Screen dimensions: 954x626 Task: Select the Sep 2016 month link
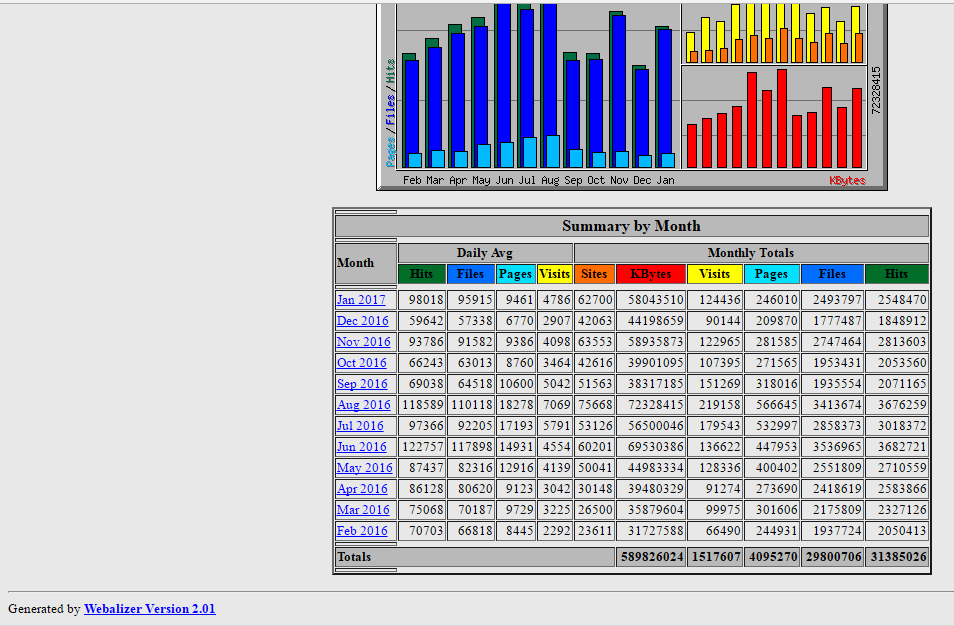(x=362, y=384)
